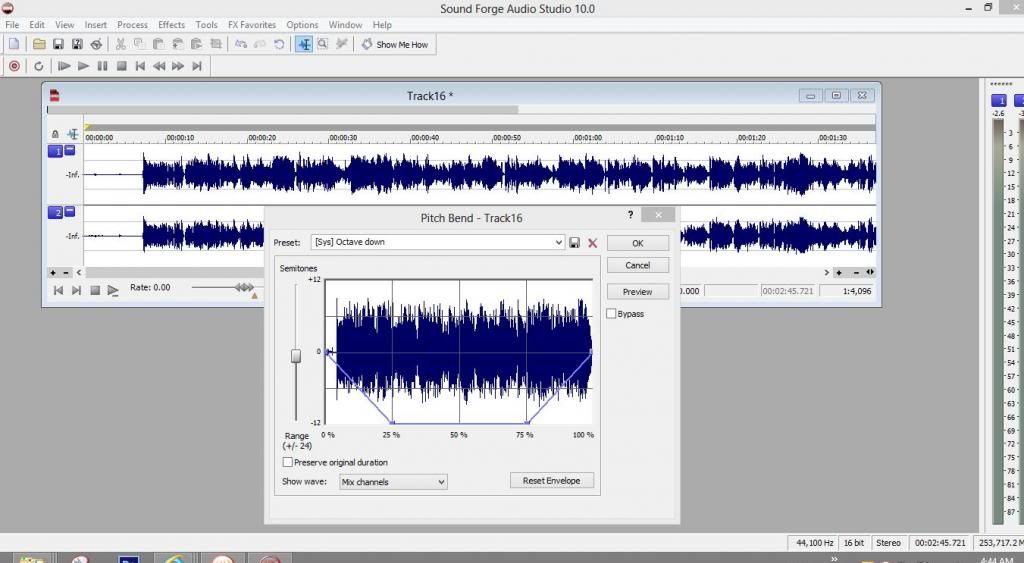This screenshot has width=1024, height=563.
Task: Click the New file toolbar icon
Action: click(14, 44)
